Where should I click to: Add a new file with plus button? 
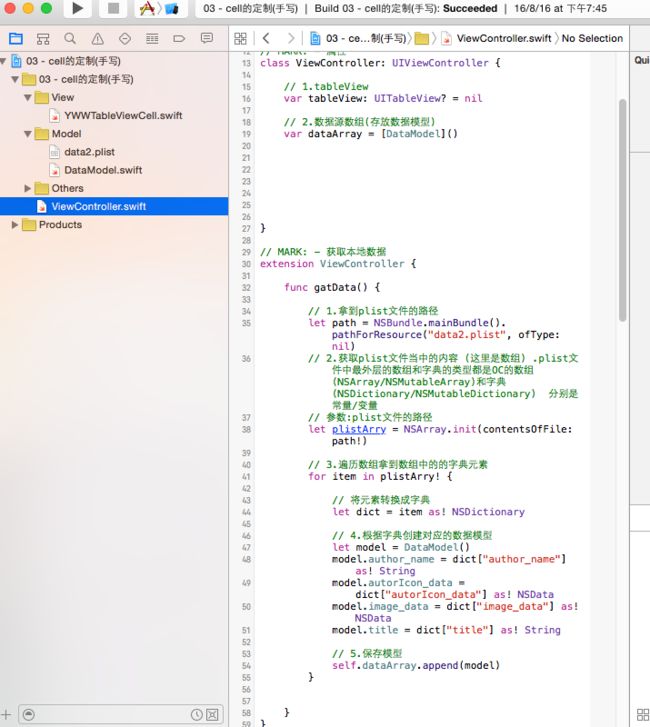pyautogui.click(x=6, y=714)
